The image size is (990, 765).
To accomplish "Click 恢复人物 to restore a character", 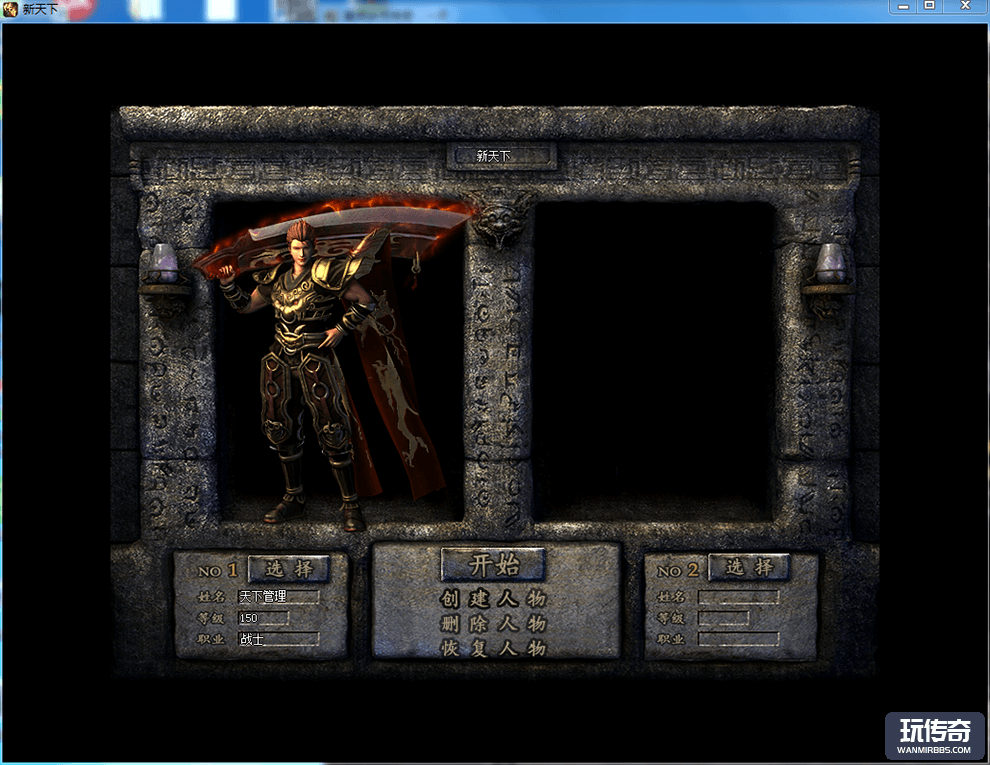I will 493,648.
